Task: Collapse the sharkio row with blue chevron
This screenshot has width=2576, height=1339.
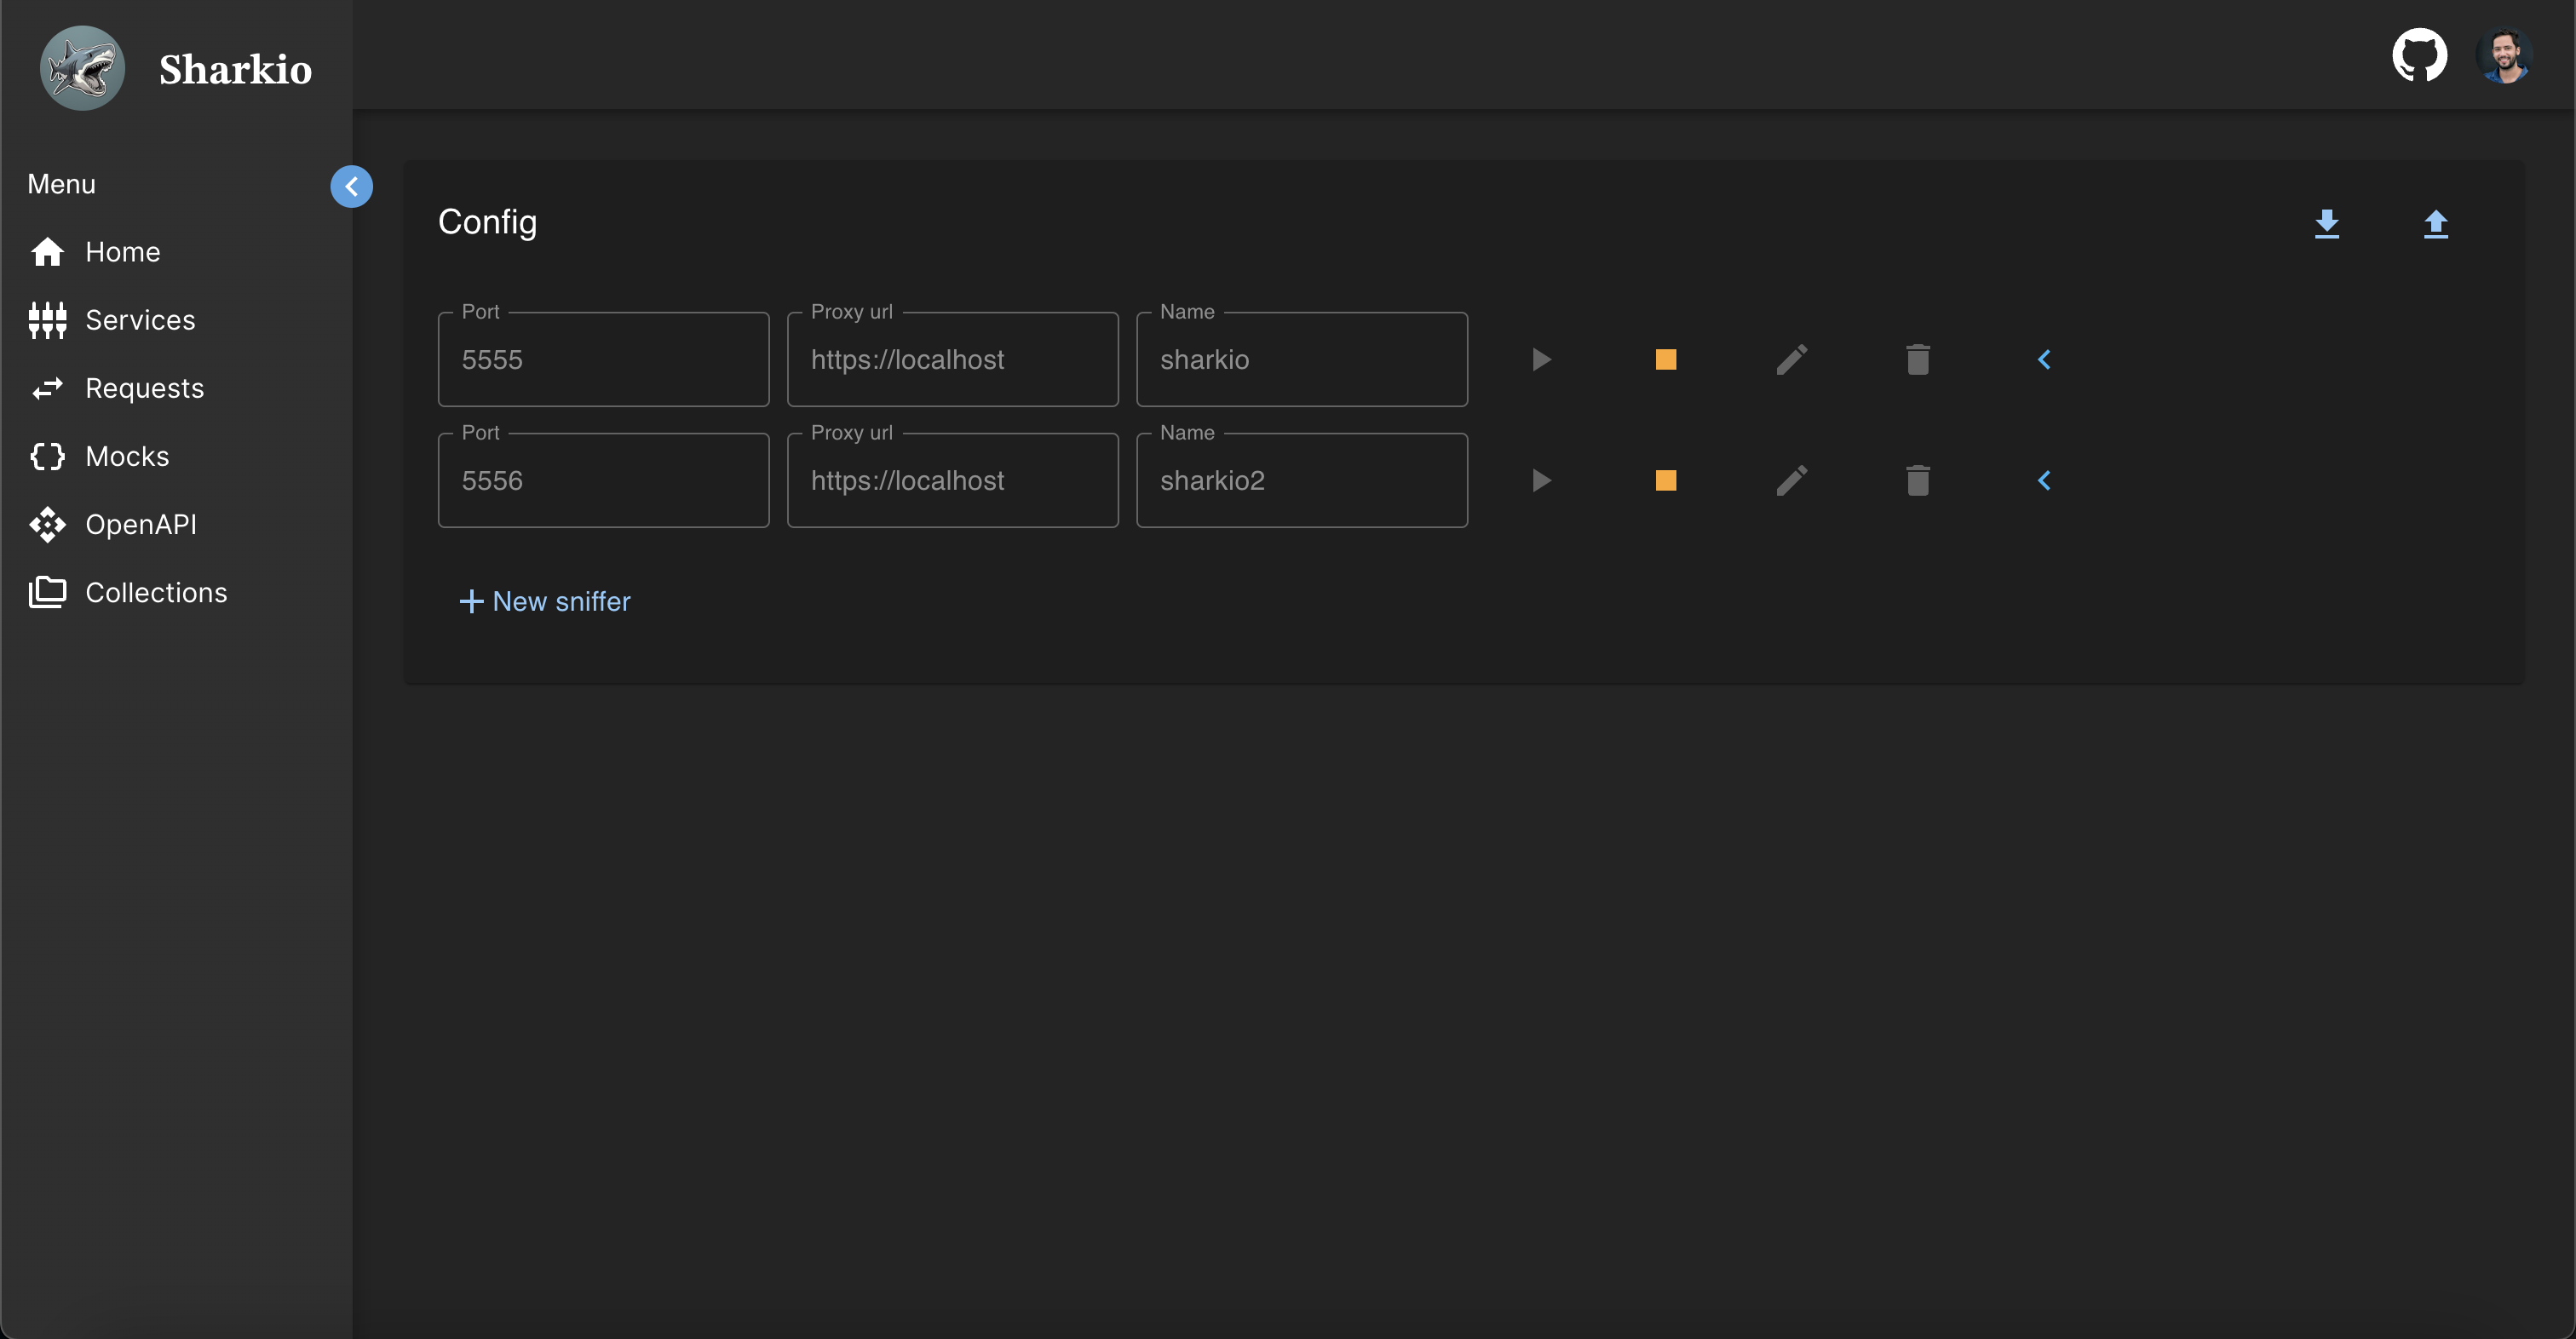Action: tap(2044, 359)
